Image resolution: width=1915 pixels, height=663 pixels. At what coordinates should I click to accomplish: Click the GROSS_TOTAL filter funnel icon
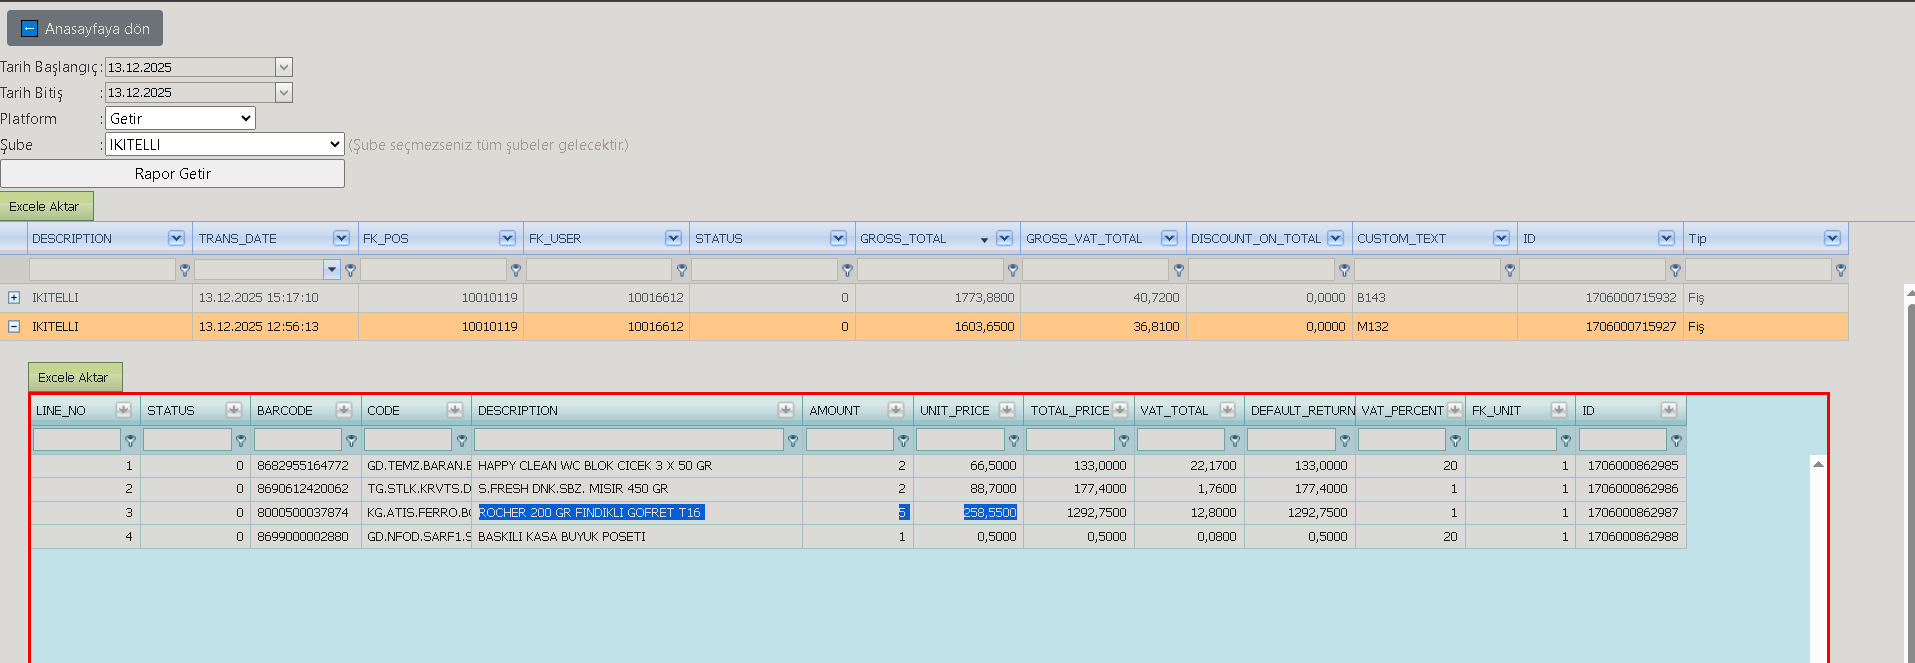(1013, 270)
